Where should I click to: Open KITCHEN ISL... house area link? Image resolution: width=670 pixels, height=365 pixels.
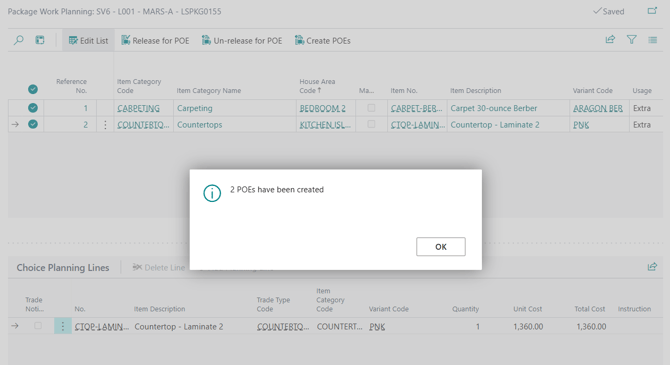tap(325, 125)
